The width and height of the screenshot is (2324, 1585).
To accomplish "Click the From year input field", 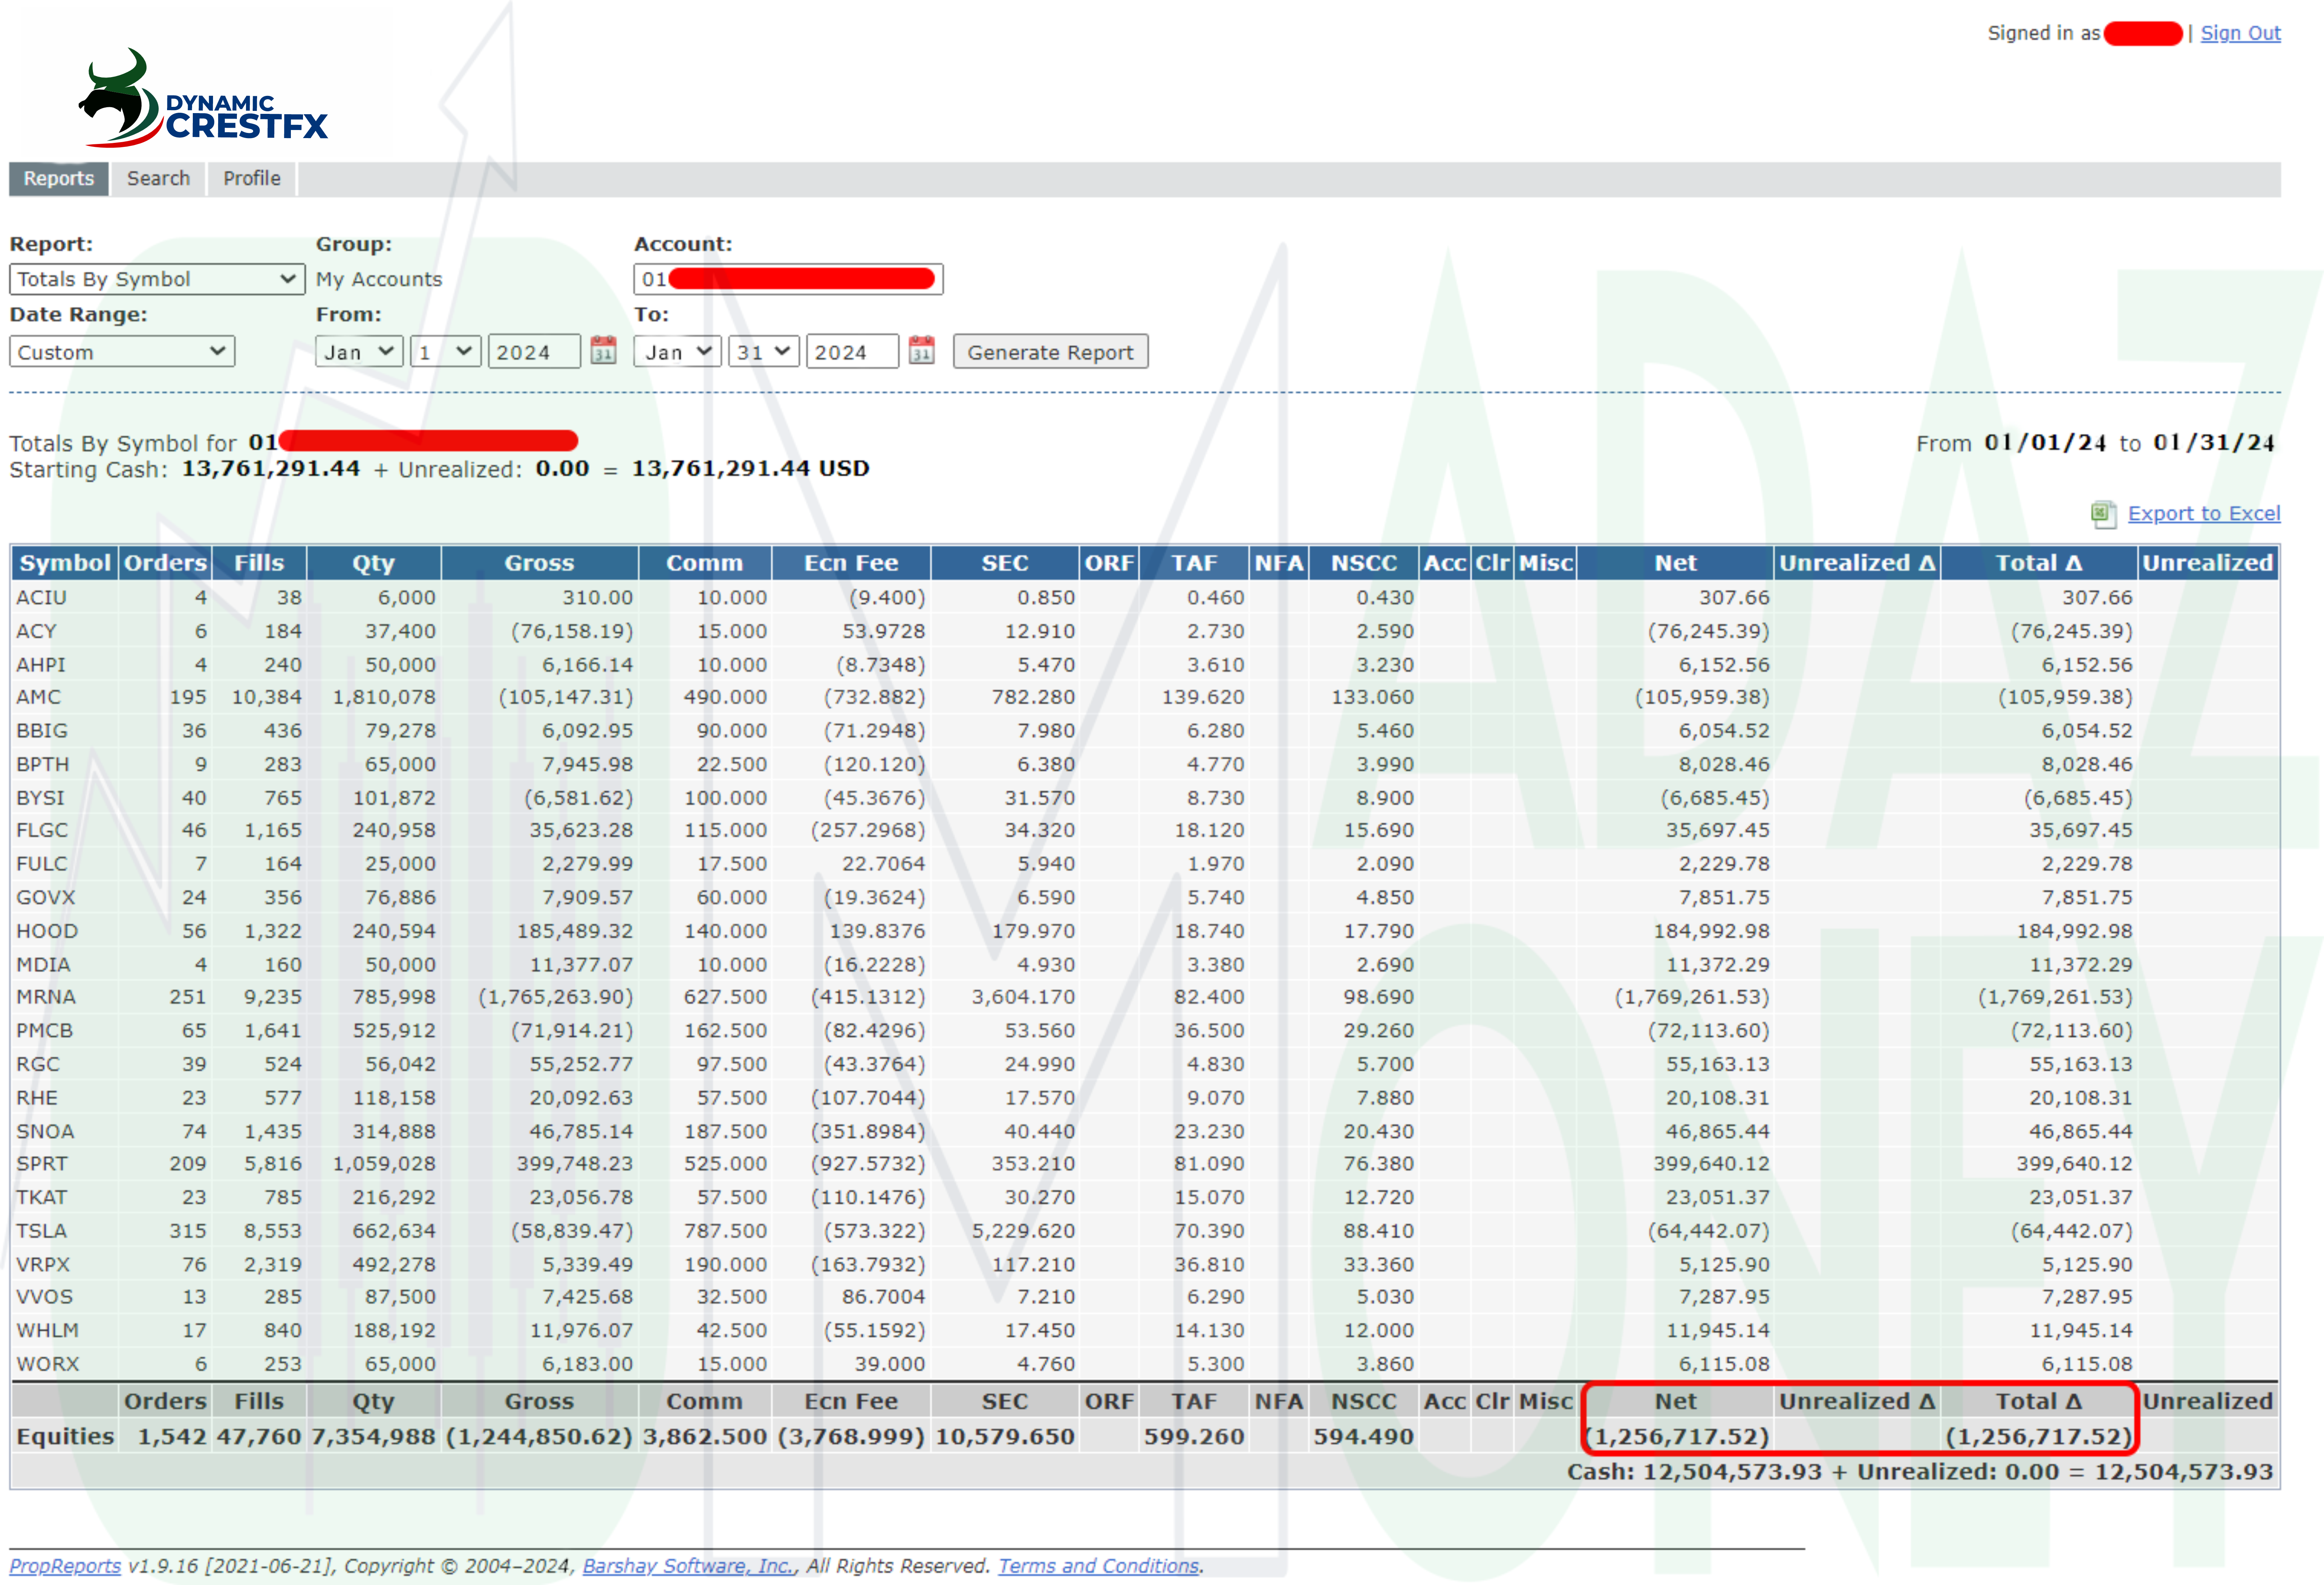I will [x=533, y=352].
